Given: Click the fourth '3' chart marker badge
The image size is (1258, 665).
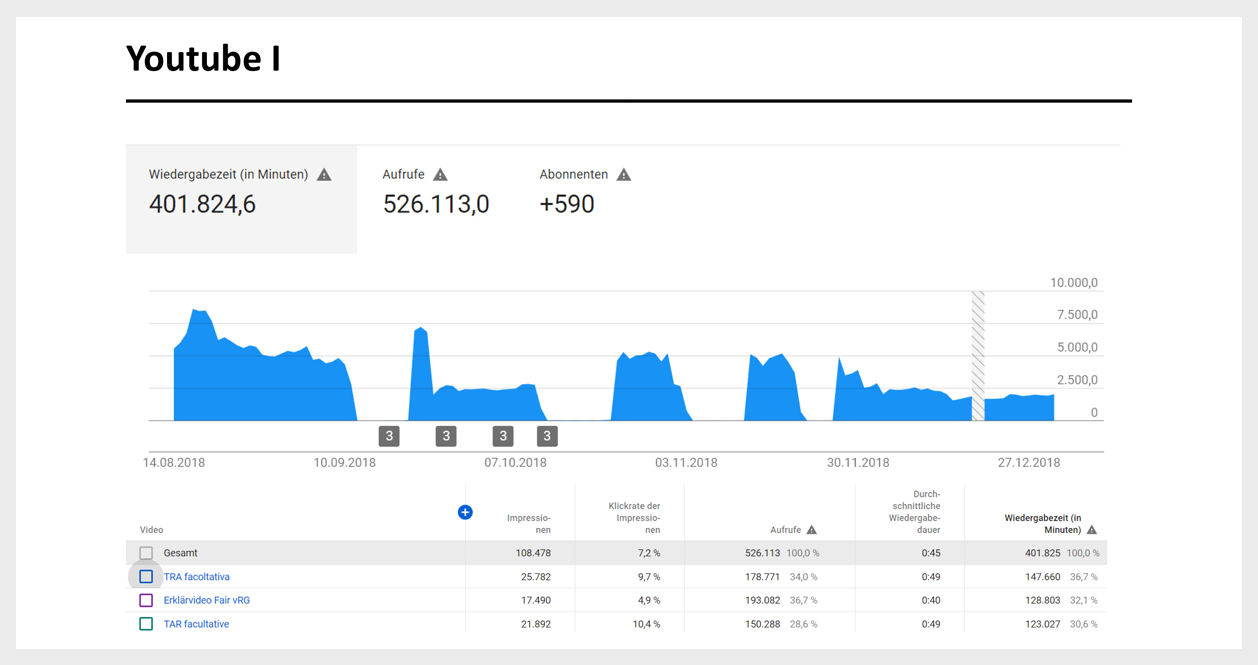Looking at the screenshot, I should pos(546,436).
